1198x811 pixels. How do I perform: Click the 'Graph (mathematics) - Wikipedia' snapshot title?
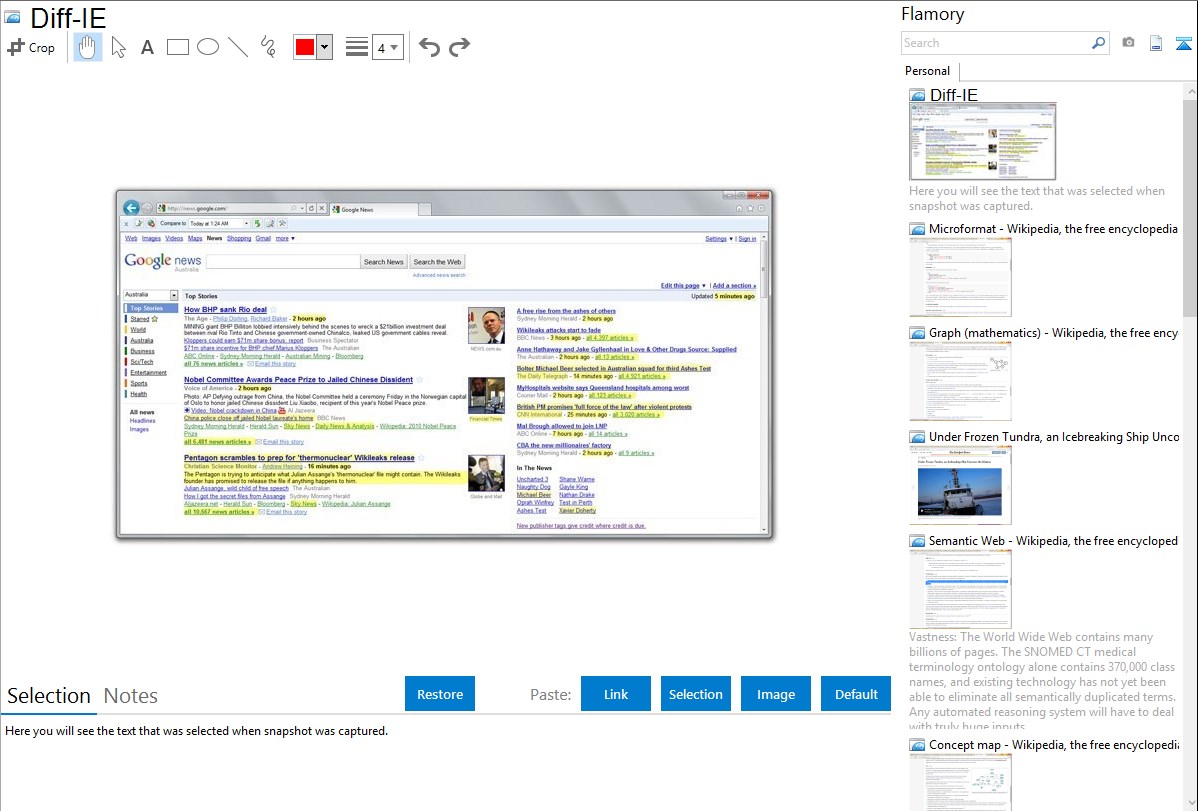point(1054,333)
